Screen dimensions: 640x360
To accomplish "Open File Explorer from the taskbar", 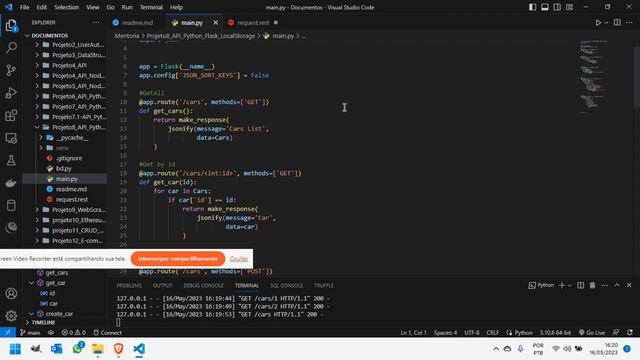I will (98, 349).
